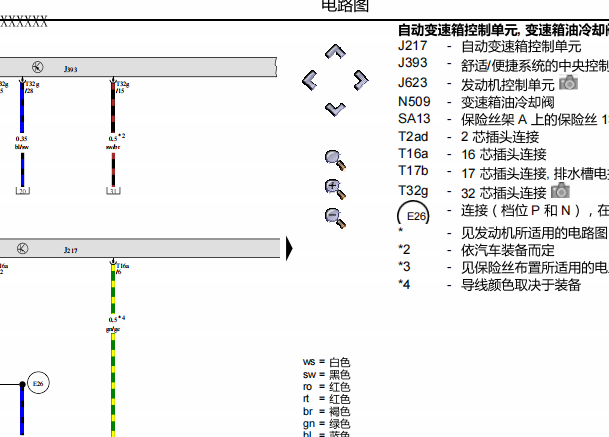Open the camera photo icon beside T32g
This screenshot has width=609, height=437.
click(x=560, y=190)
